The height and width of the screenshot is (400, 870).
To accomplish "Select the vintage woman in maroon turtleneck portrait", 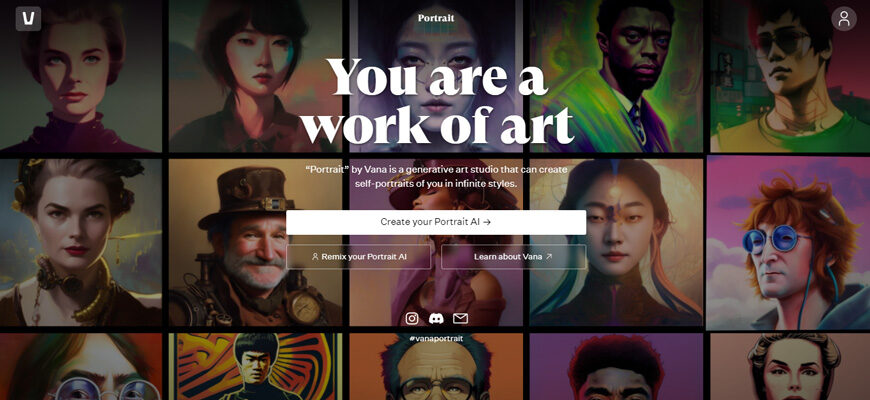I will click(x=81, y=76).
